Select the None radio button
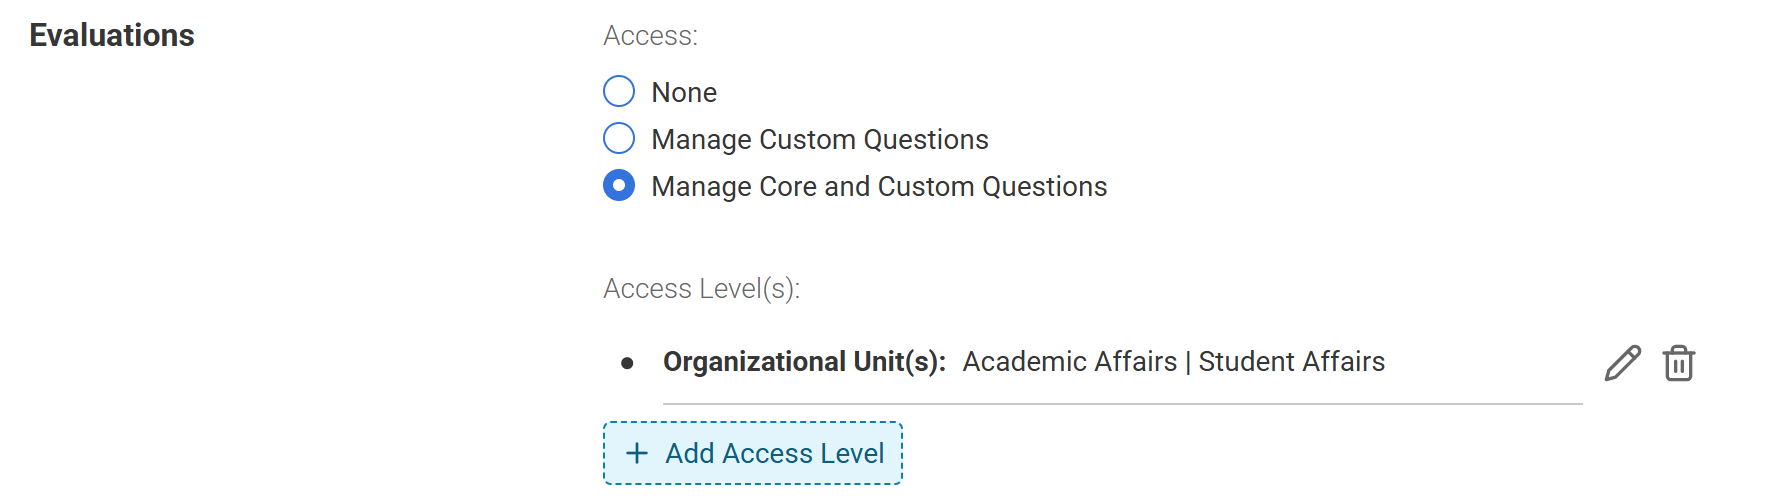The width and height of the screenshot is (1768, 496). click(619, 91)
